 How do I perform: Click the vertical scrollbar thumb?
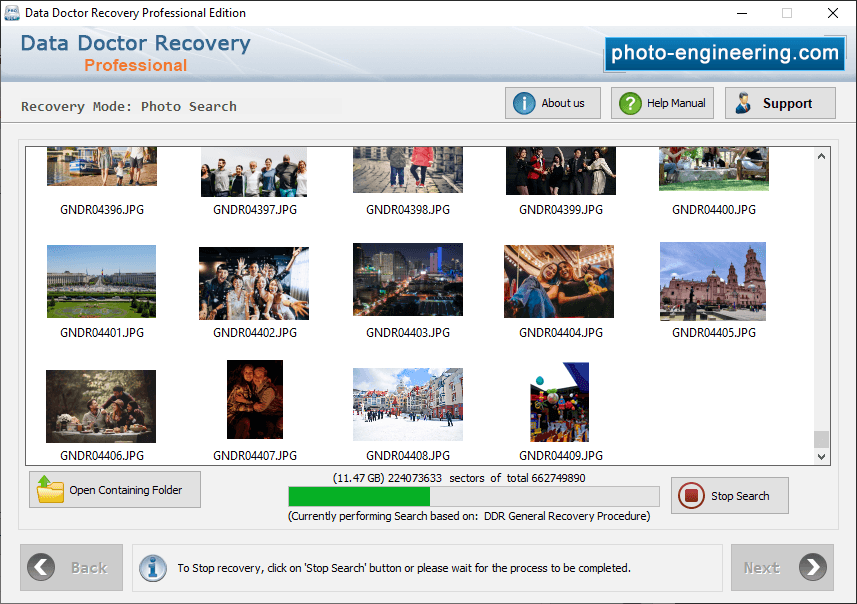coord(821,439)
